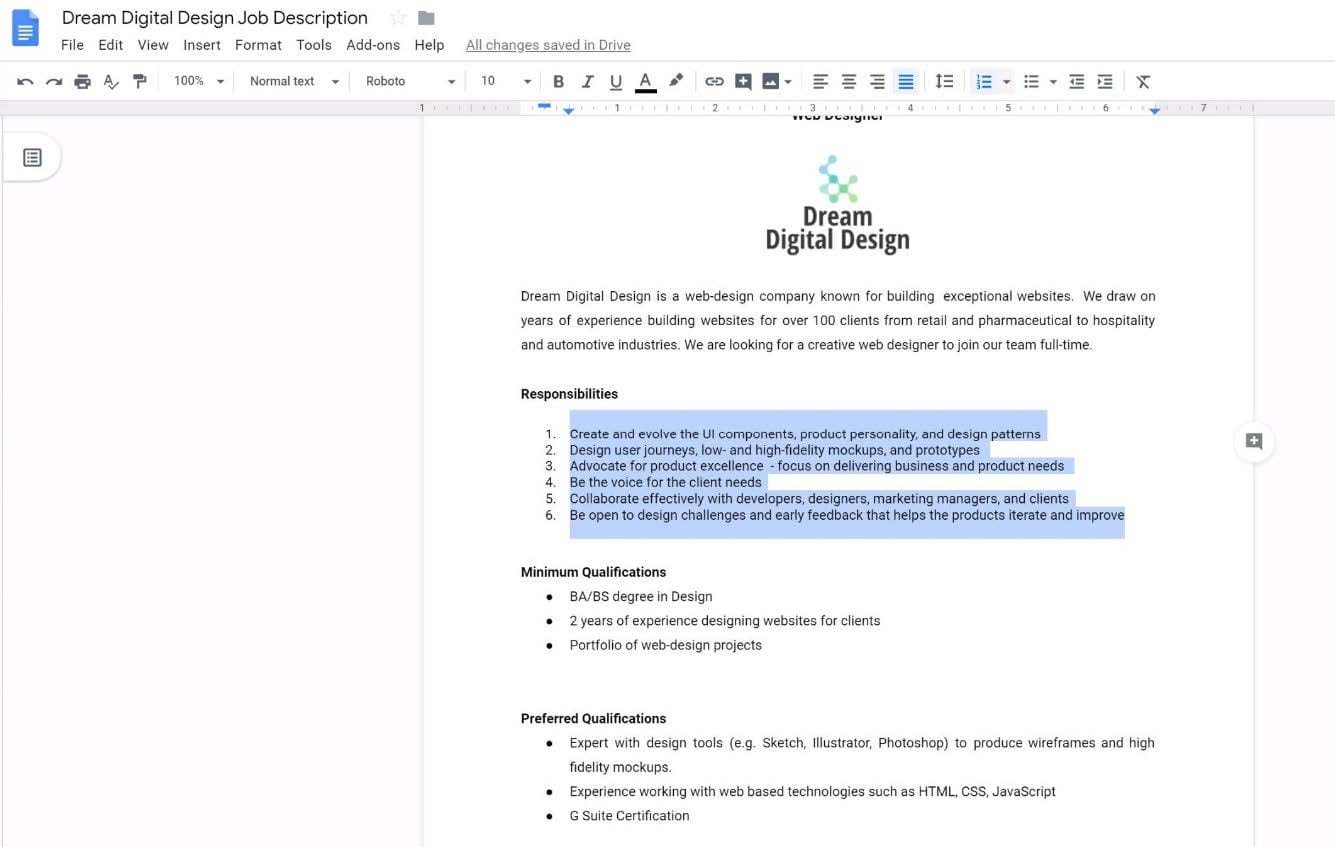Open the Add-ons menu
The width and height of the screenshot is (1335, 847).
pos(373,45)
